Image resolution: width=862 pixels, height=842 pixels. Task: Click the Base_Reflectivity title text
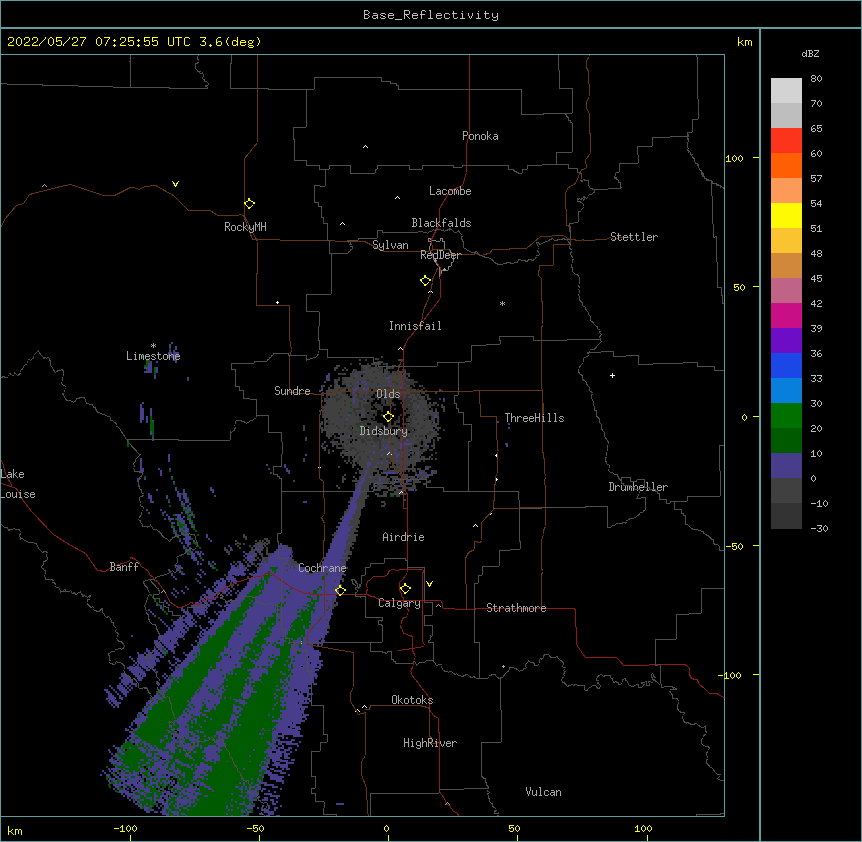click(431, 15)
